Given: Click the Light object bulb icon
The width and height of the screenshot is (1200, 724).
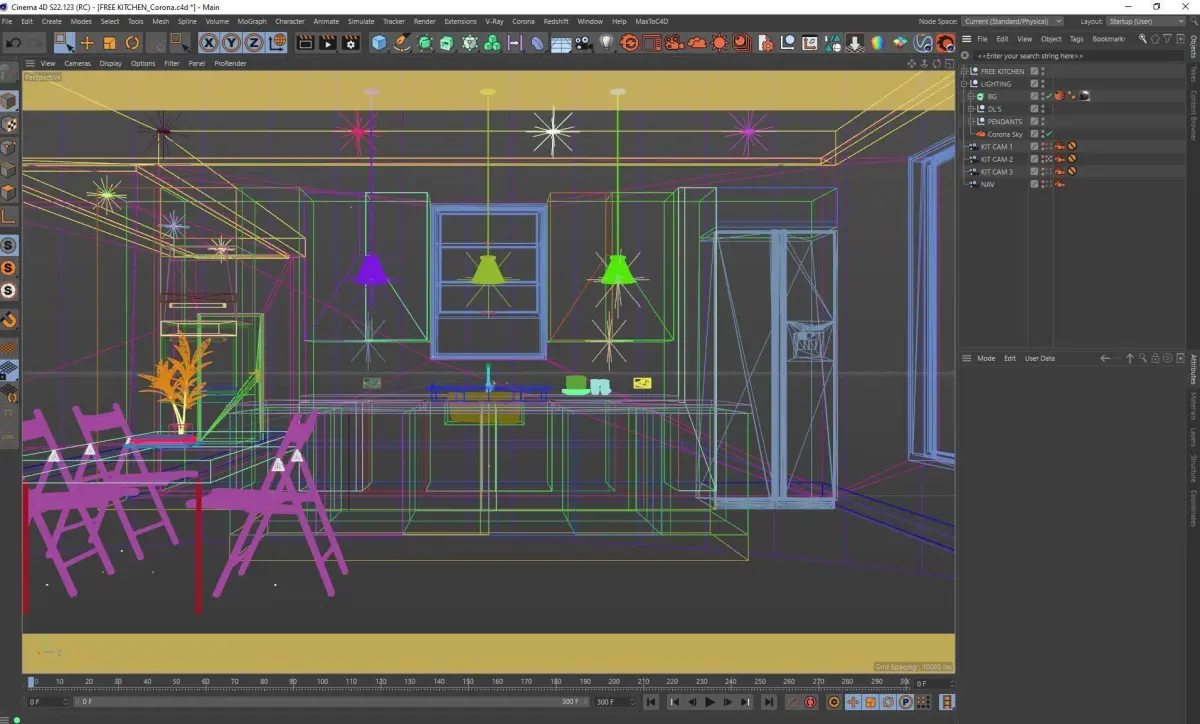Looking at the screenshot, I should 606,42.
